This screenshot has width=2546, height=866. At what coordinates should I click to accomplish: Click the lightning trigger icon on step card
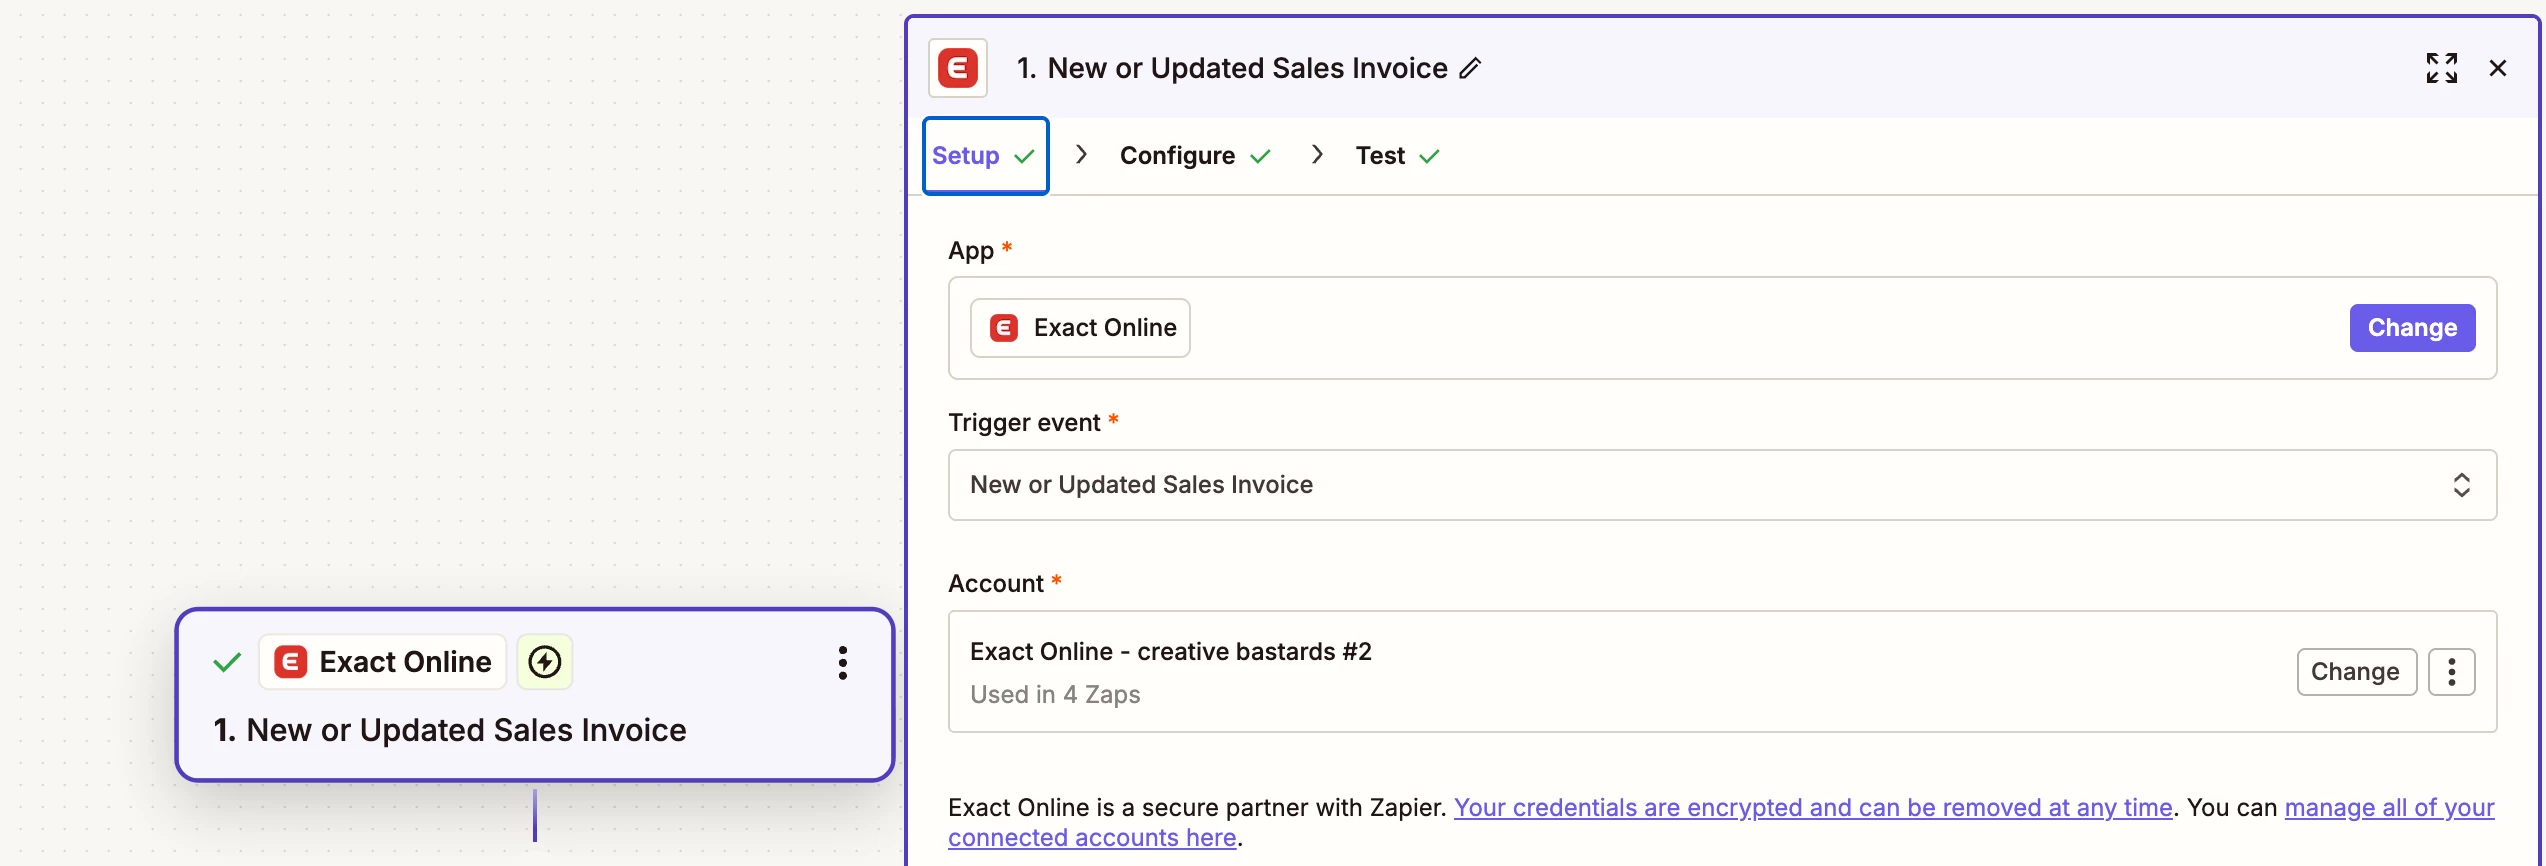point(545,662)
